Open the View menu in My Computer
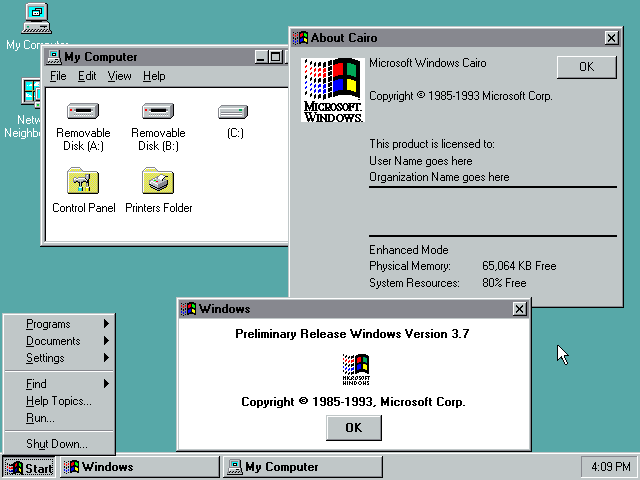Image resolution: width=640 pixels, height=480 pixels. click(119, 76)
